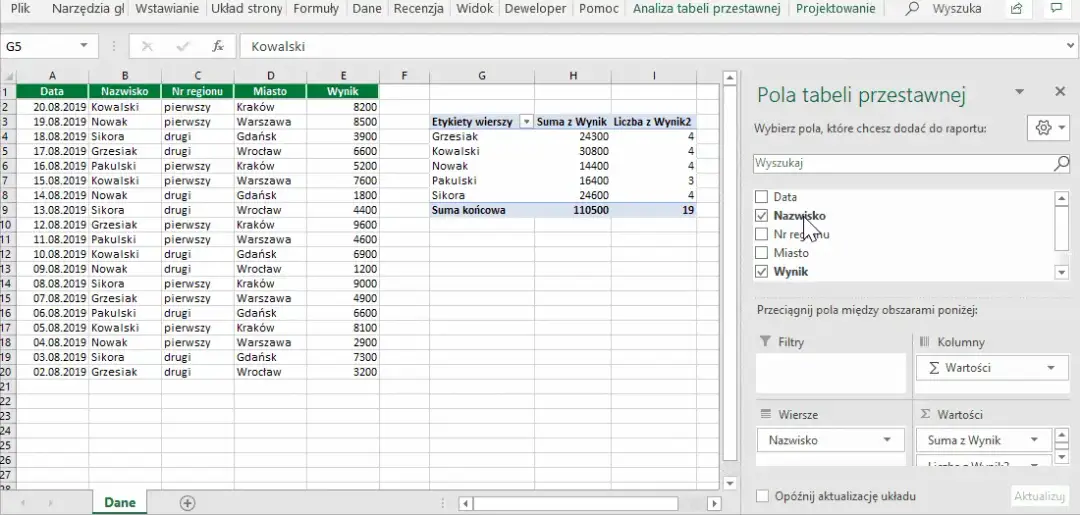This screenshot has width=1080, height=515.
Task: Open the Nazwisko dropdown in Wiersze area
Action: (x=887, y=440)
